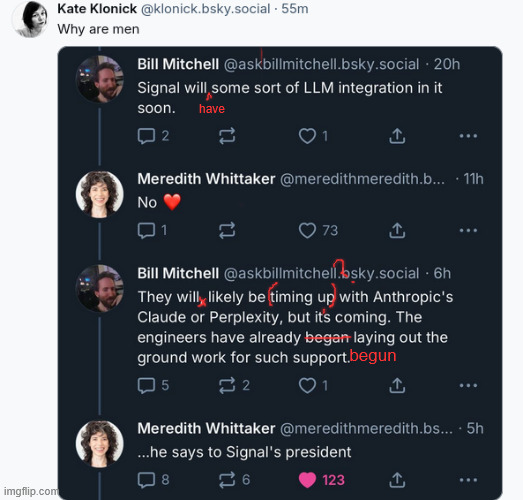Share "he says to Signal's president" post

pyautogui.click(x=397, y=480)
